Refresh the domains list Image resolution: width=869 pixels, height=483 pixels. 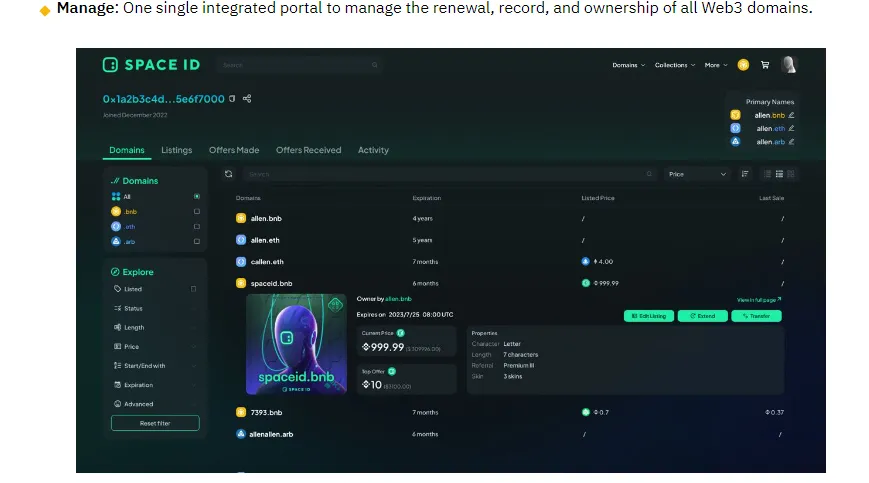click(x=228, y=174)
